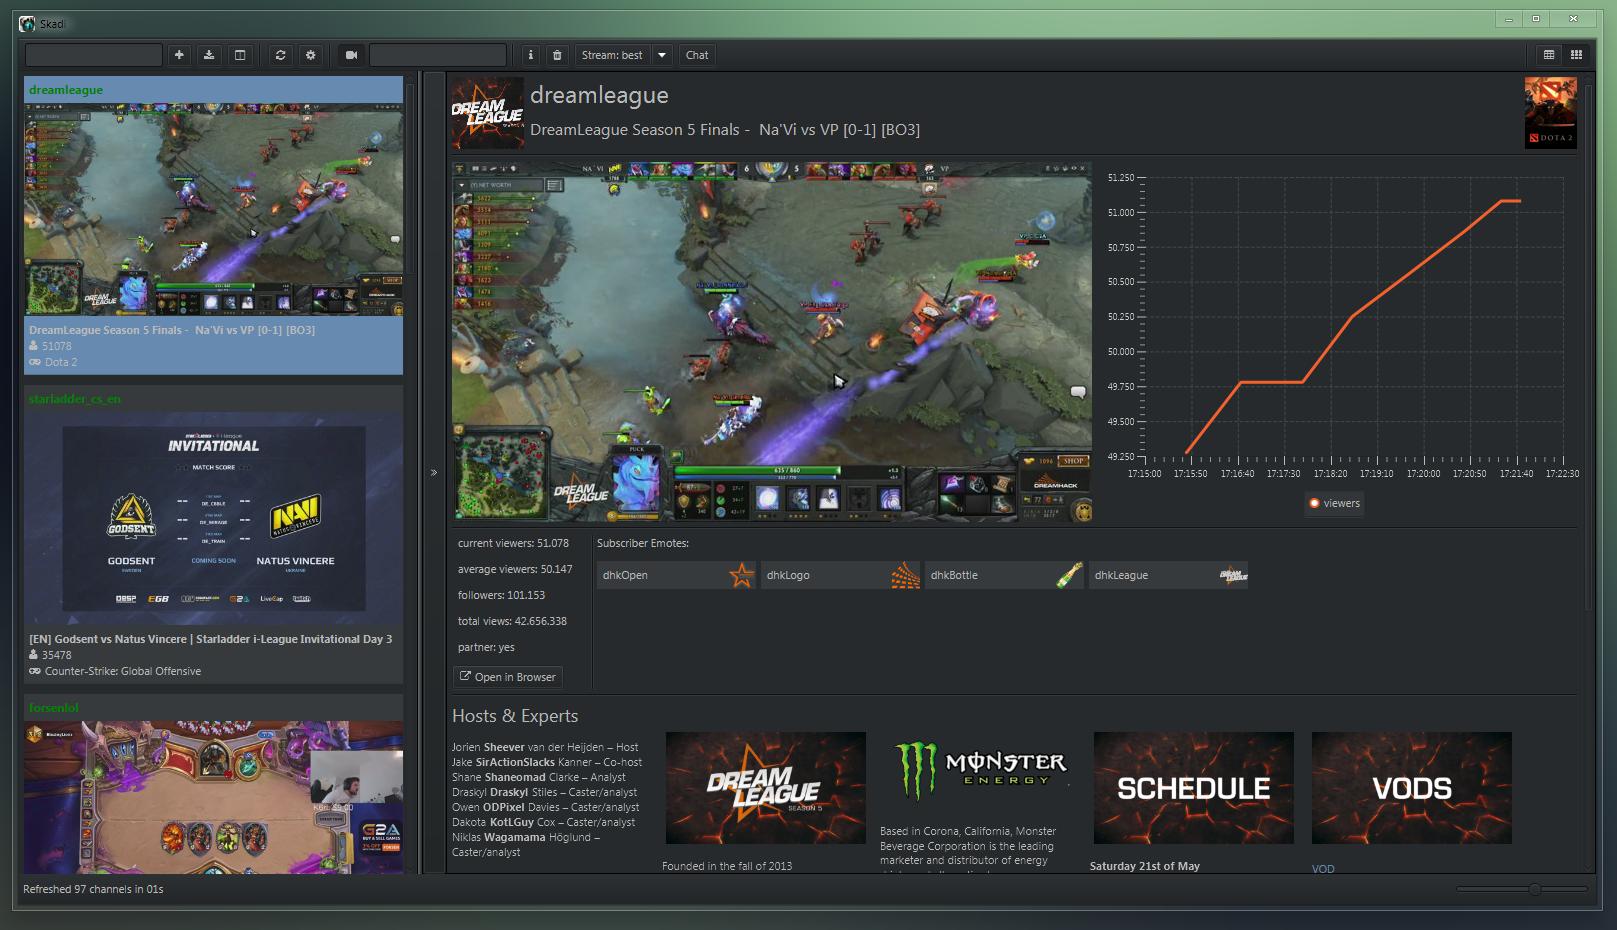Click the 35478 viewer count

57,655
